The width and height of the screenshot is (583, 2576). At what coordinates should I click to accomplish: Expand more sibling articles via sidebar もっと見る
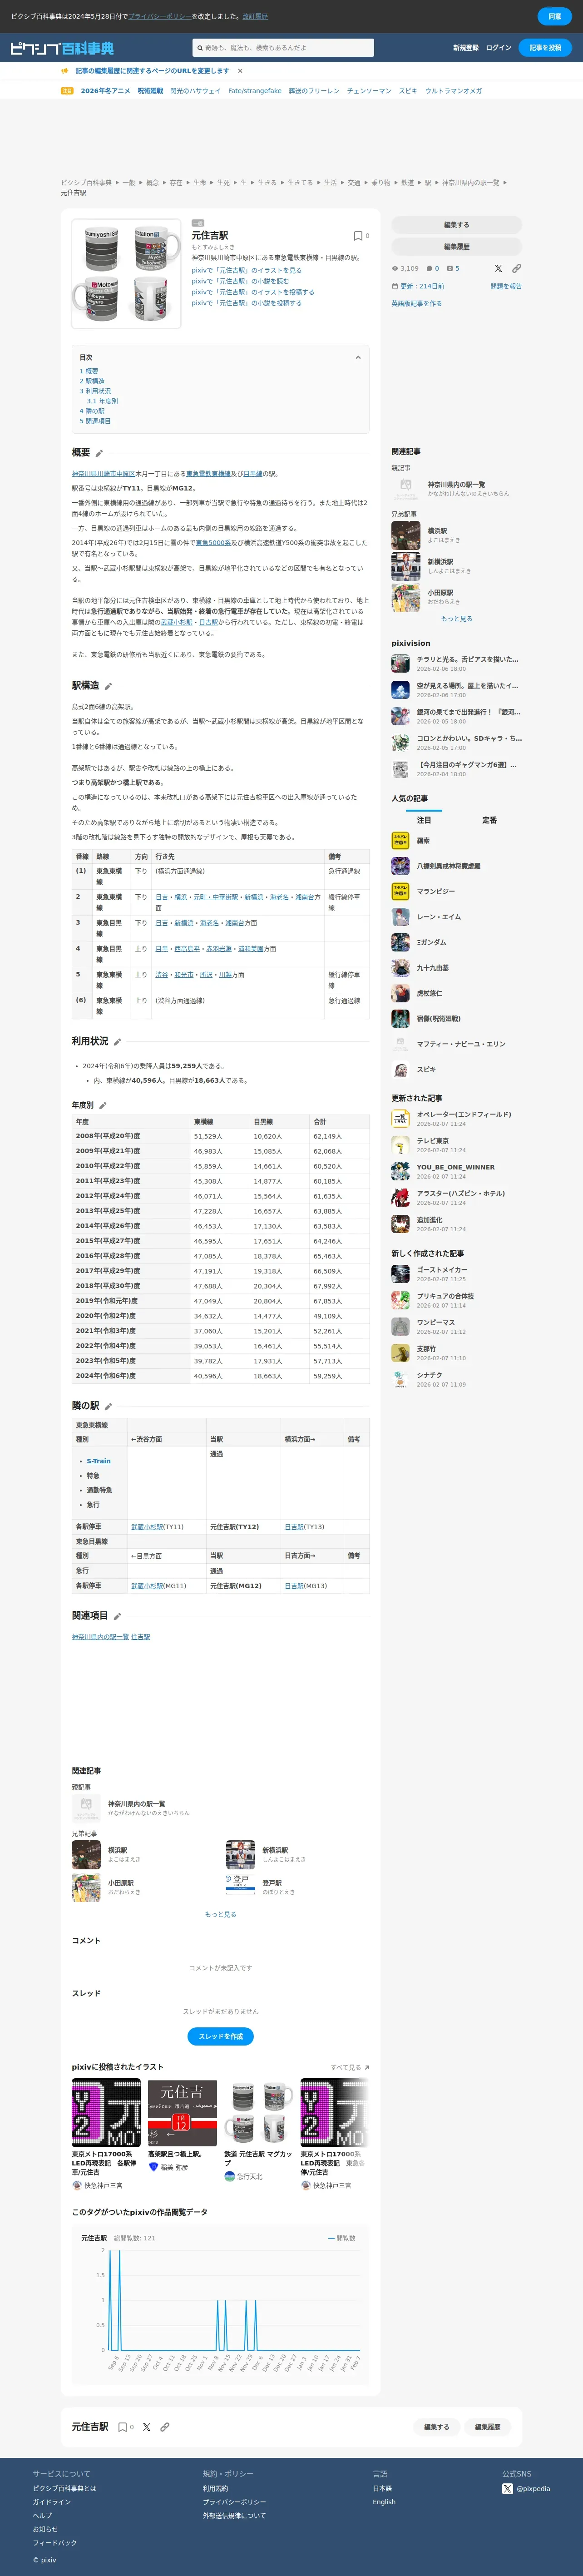pyautogui.click(x=456, y=619)
